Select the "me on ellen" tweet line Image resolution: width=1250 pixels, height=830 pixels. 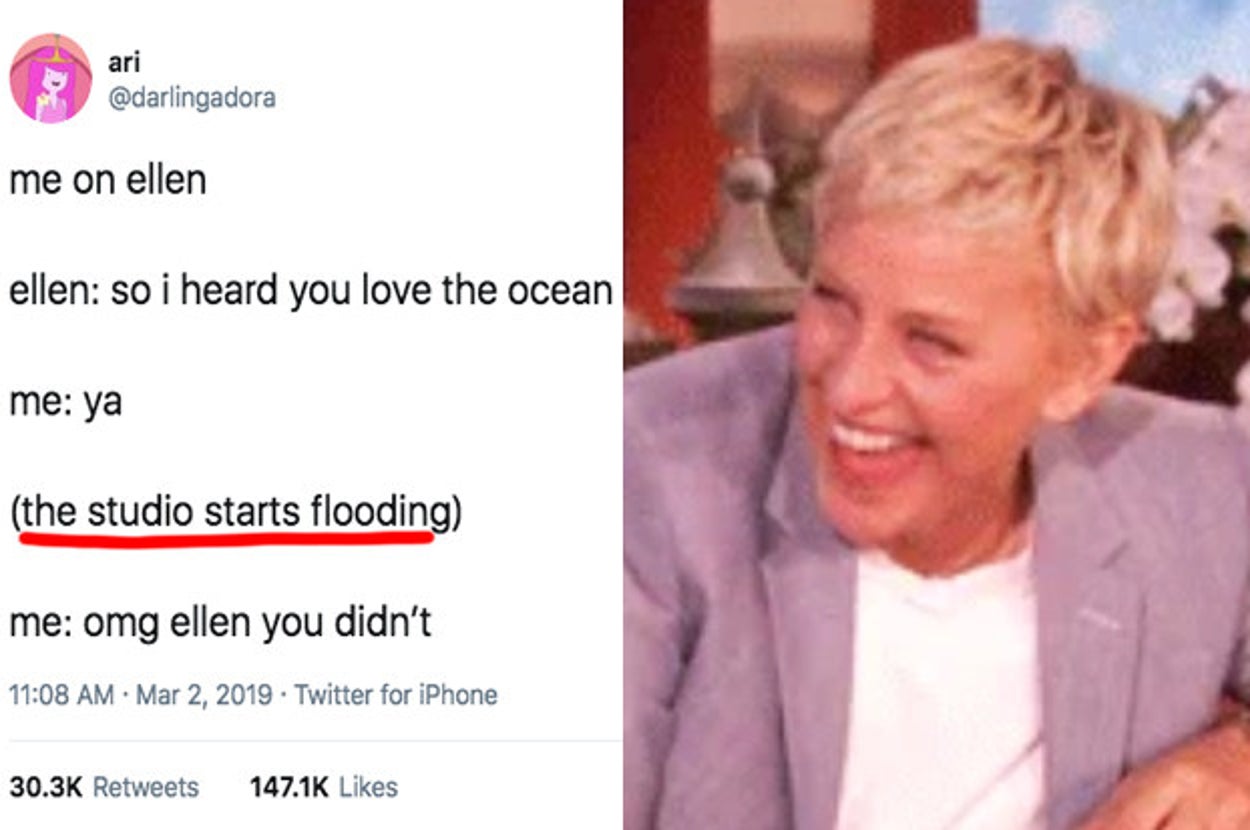pos(108,180)
